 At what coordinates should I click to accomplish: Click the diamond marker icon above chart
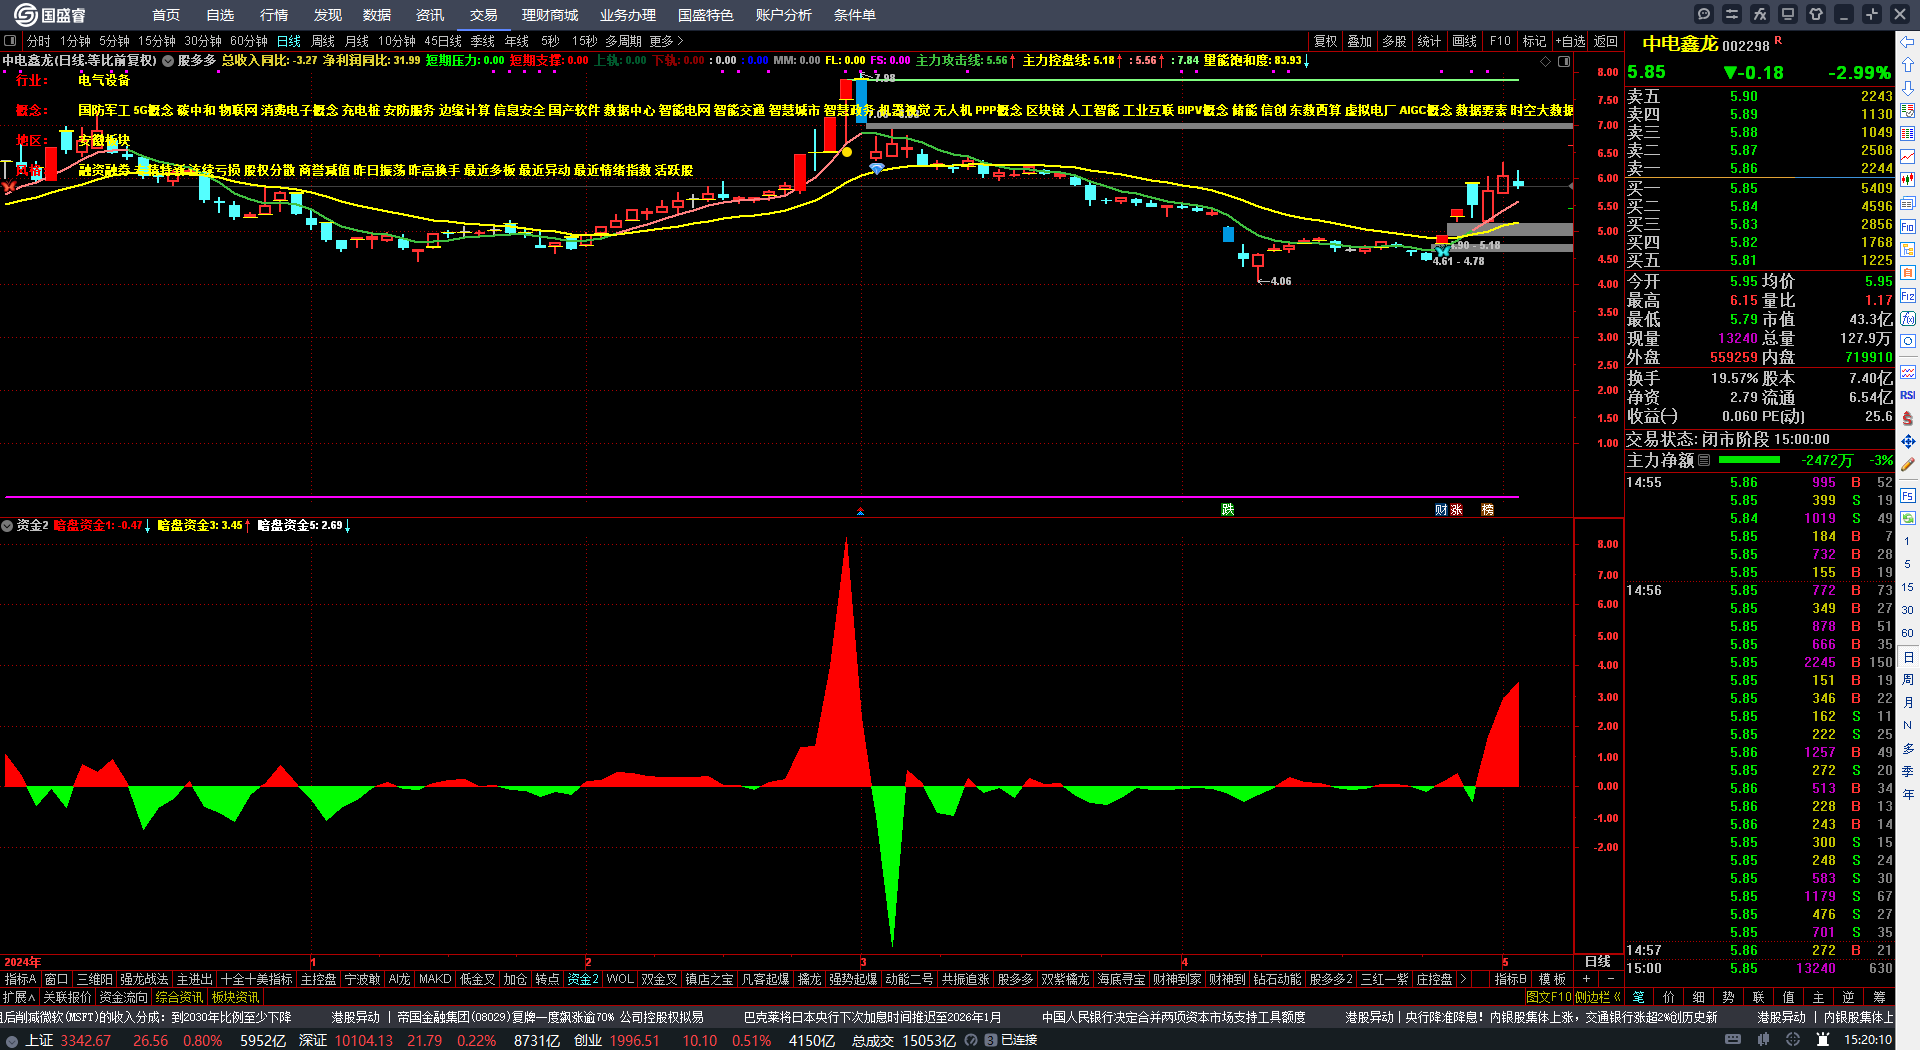1546,61
